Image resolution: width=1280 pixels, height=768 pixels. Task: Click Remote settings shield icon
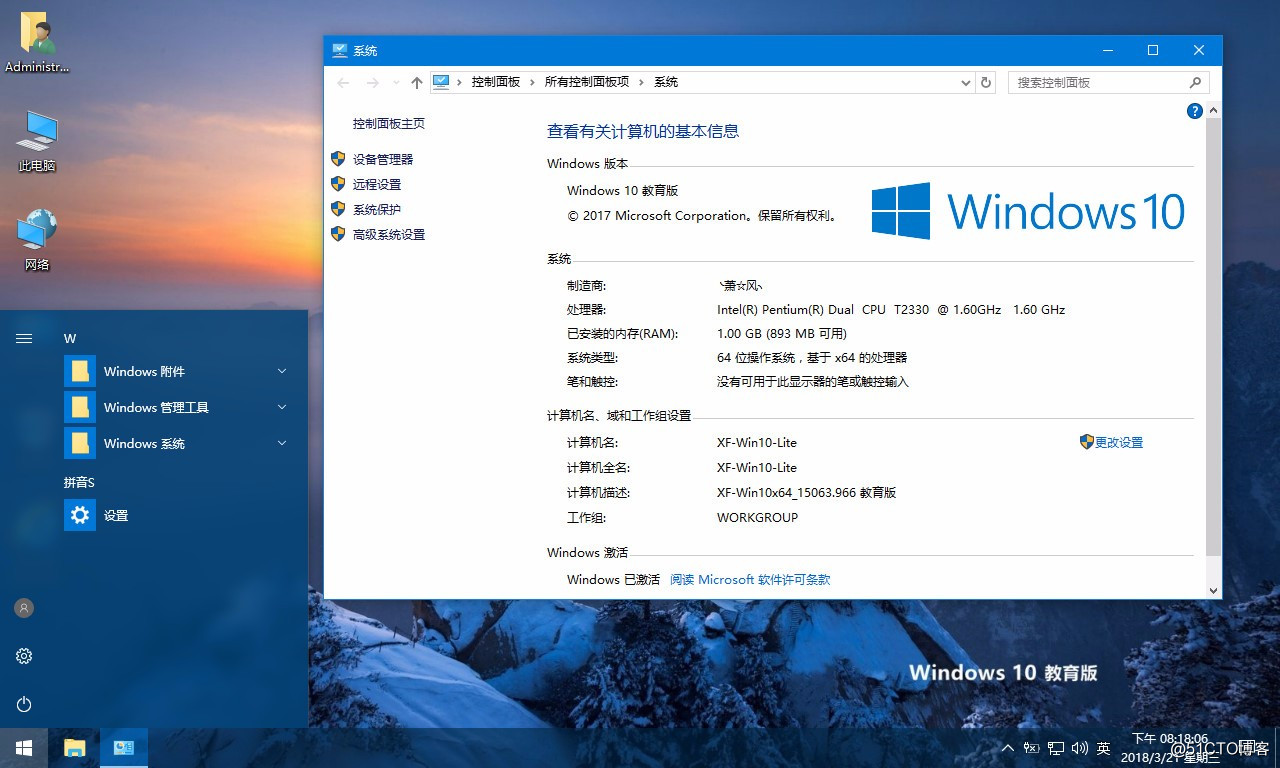pyautogui.click(x=338, y=184)
